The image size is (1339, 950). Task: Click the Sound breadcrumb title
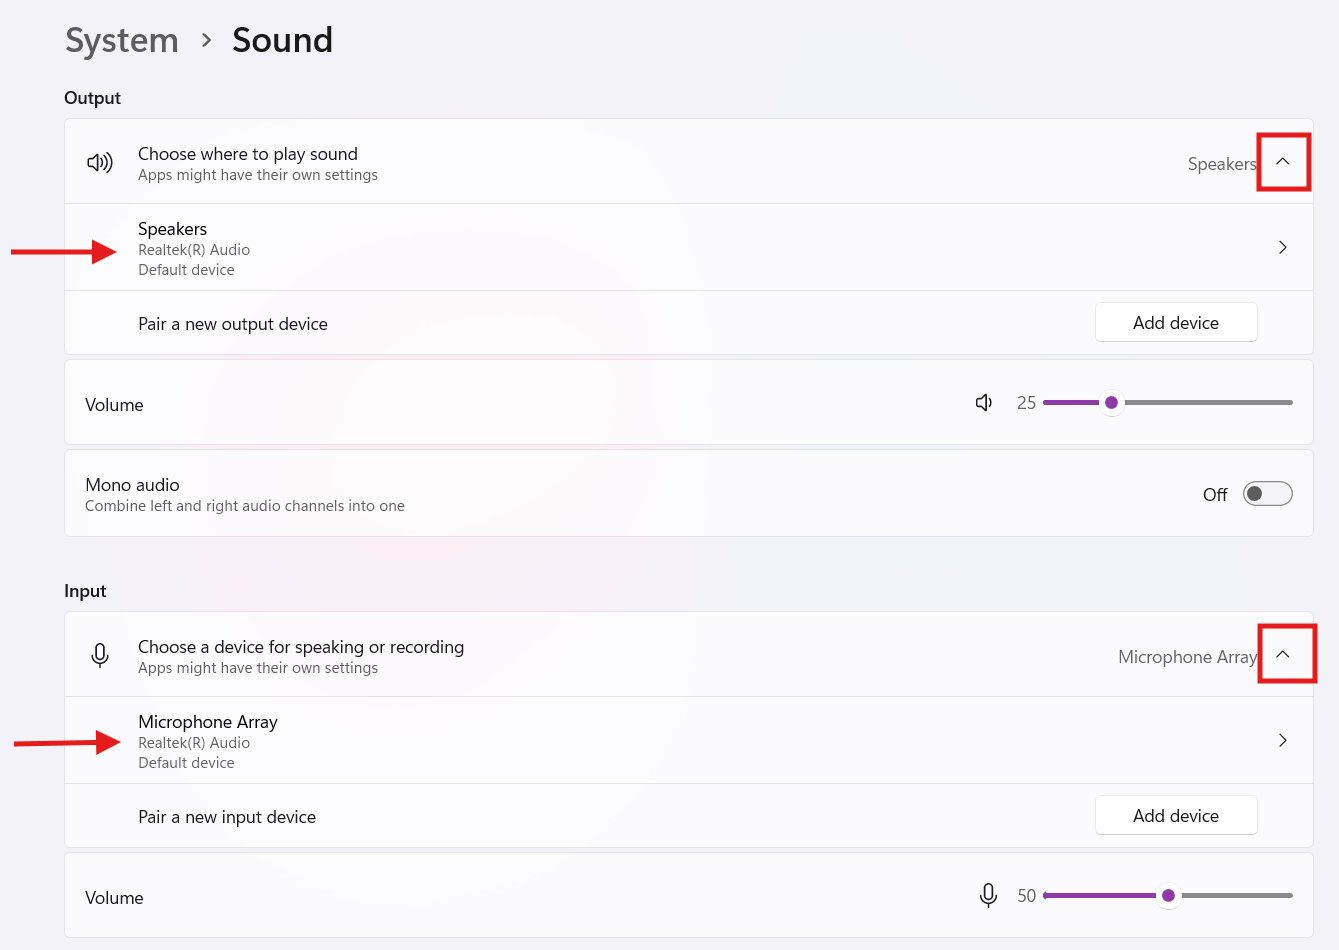pyautogui.click(x=282, y=40)
